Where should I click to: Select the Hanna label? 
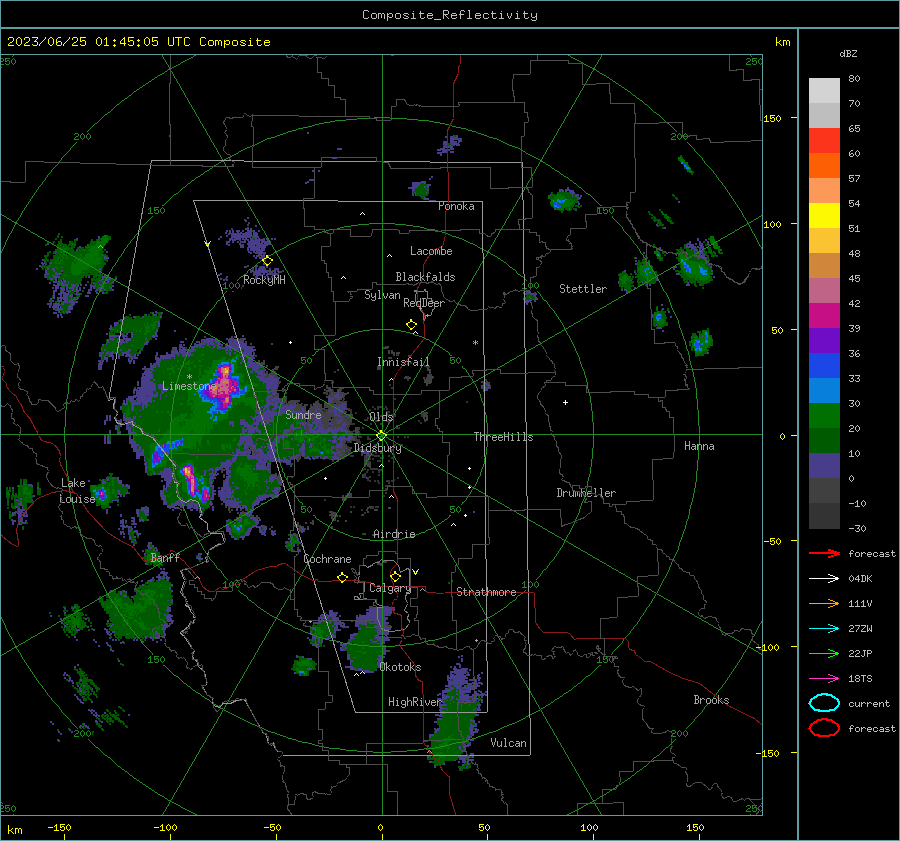[699, 446]
